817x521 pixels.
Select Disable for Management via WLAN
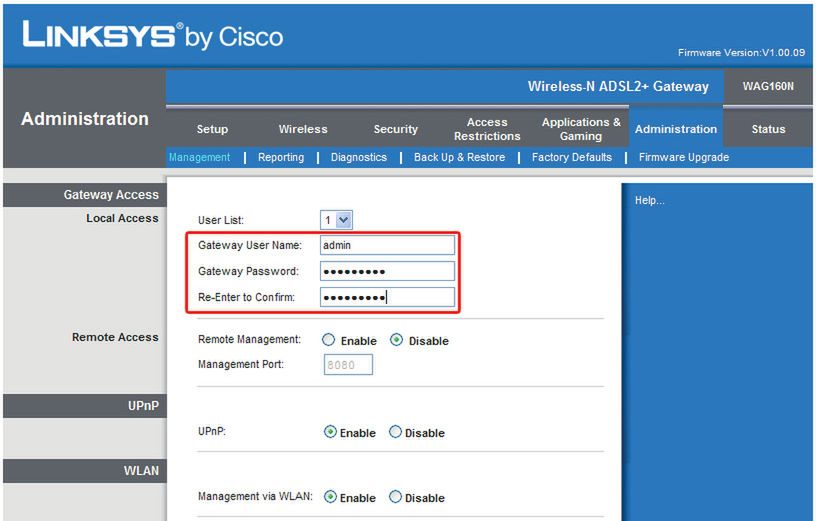tap(395, 497)
